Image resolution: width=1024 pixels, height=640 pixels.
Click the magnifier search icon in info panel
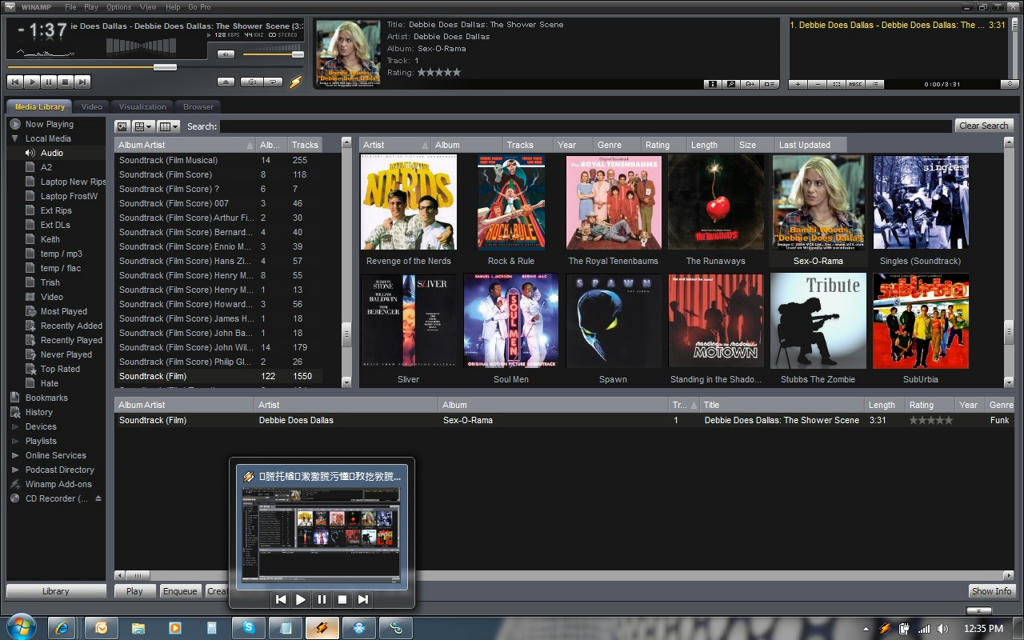[731, 84]
